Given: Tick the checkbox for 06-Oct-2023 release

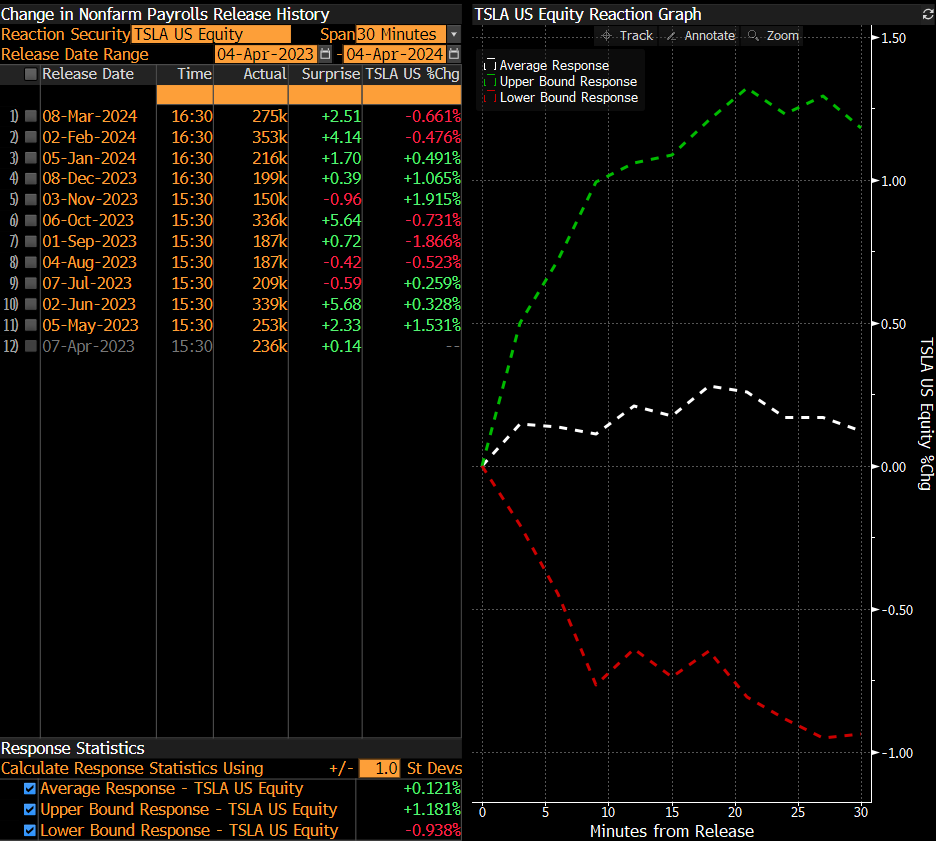Looking at the screenshot, I should tap(30, 220).
